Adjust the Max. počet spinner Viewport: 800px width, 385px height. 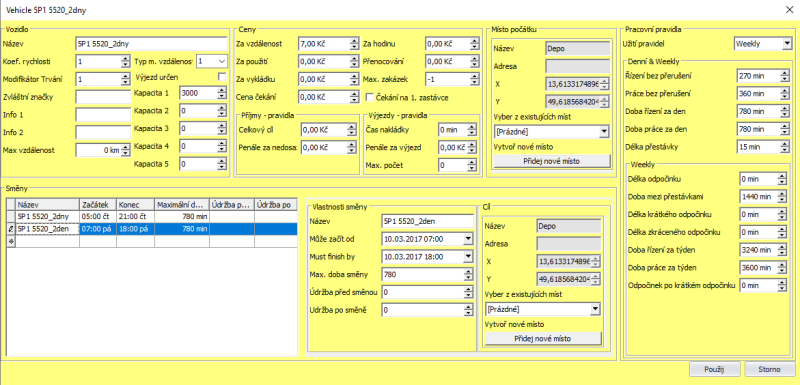click(x=473, y=165)
